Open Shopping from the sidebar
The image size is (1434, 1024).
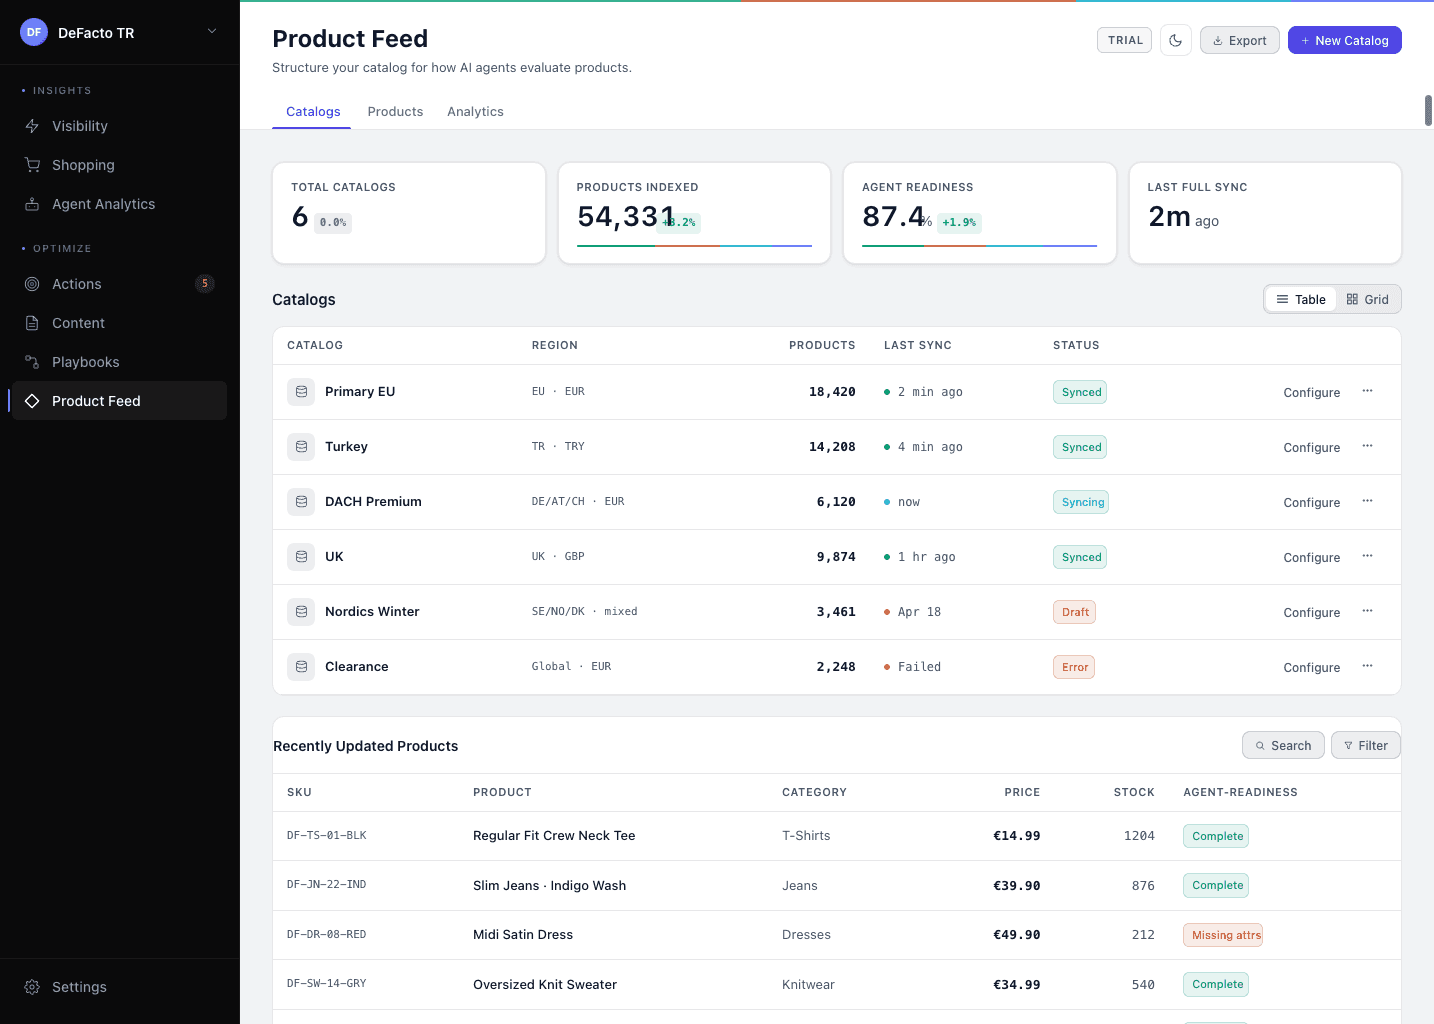pos(82,164)
